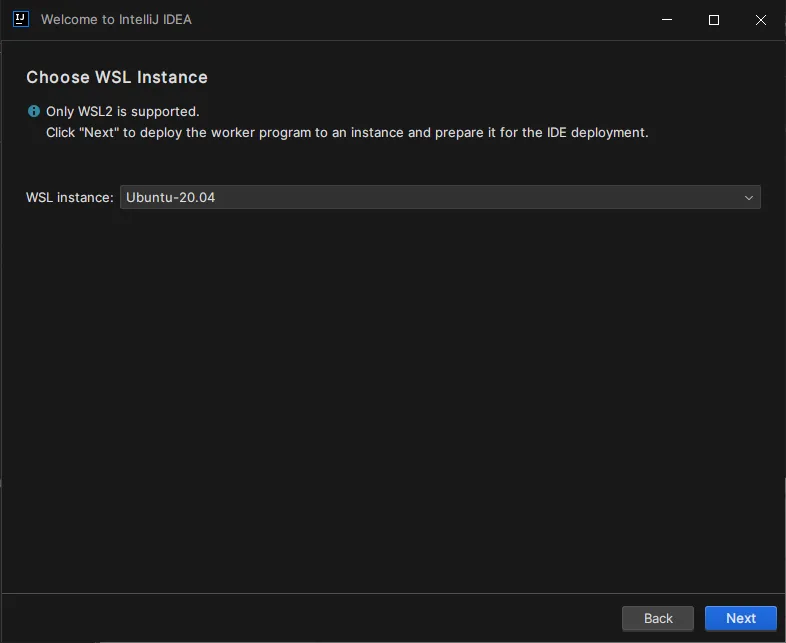786x643 pixels.
Task: Minimize the Welcome to IntelliJ IDEA window
Action: coord(667,20)
